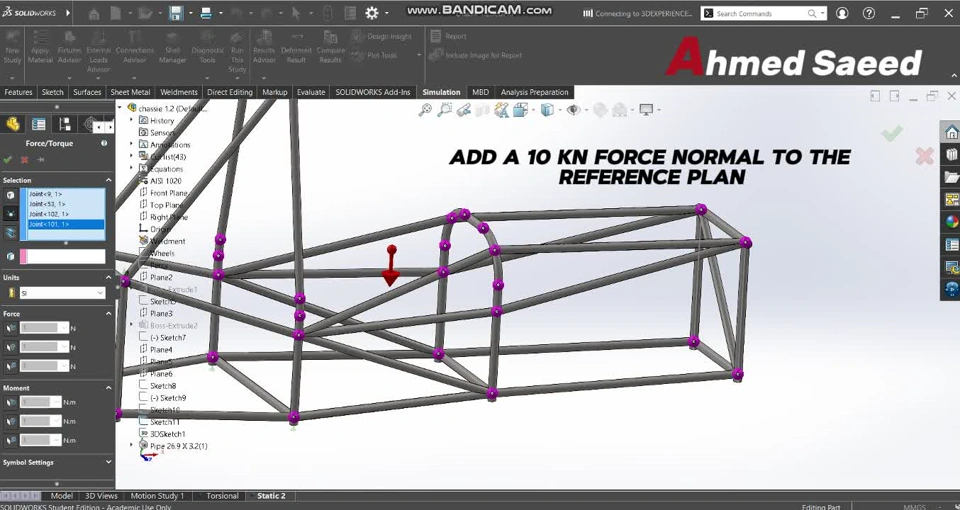
Task: Click the user login profile icon
Action: (x=842, y=13)
